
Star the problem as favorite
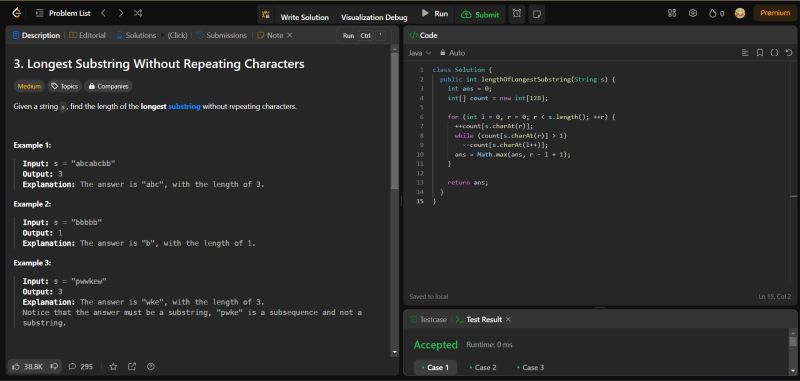[113, 366]
